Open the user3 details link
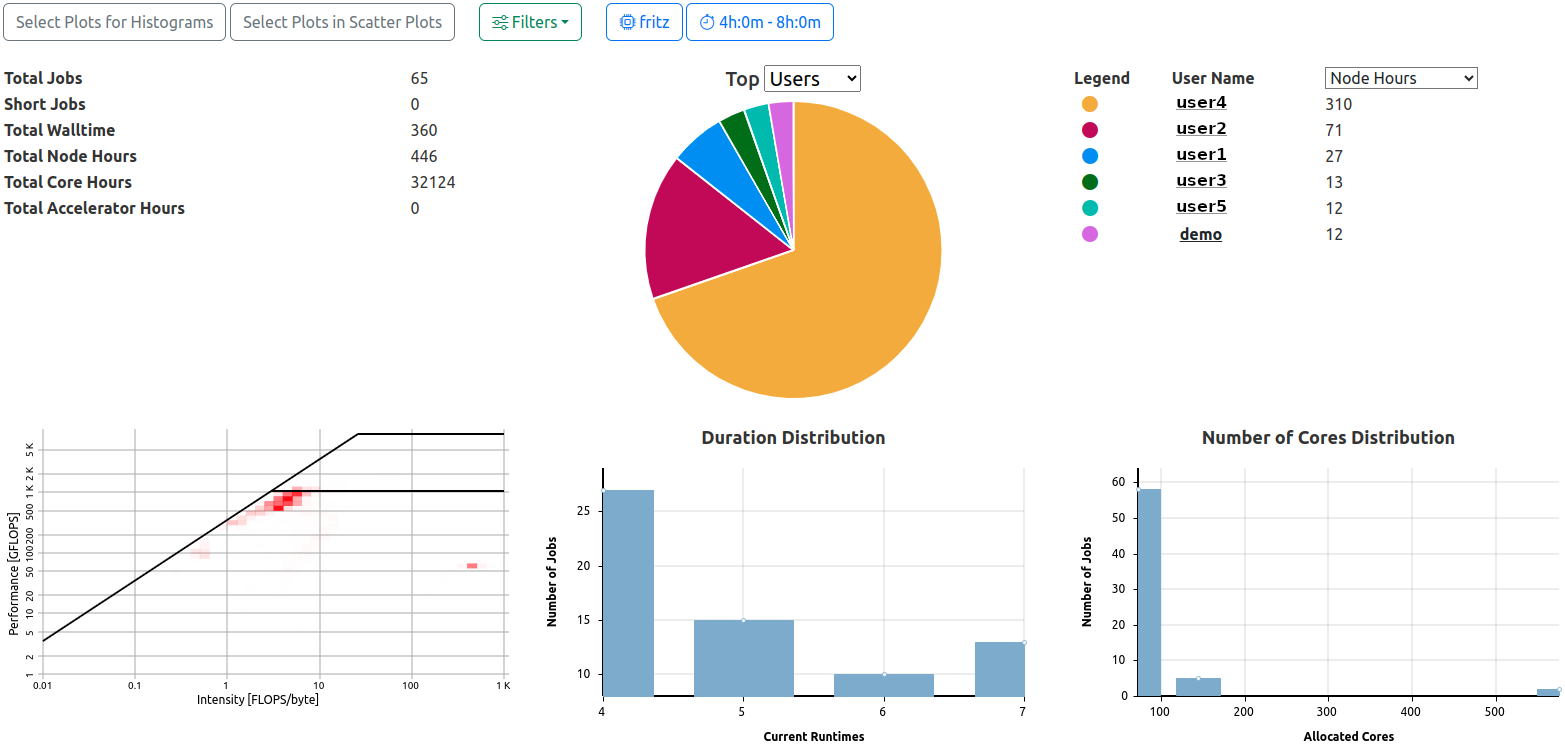1565x744 pixels. pos(1200,180)
